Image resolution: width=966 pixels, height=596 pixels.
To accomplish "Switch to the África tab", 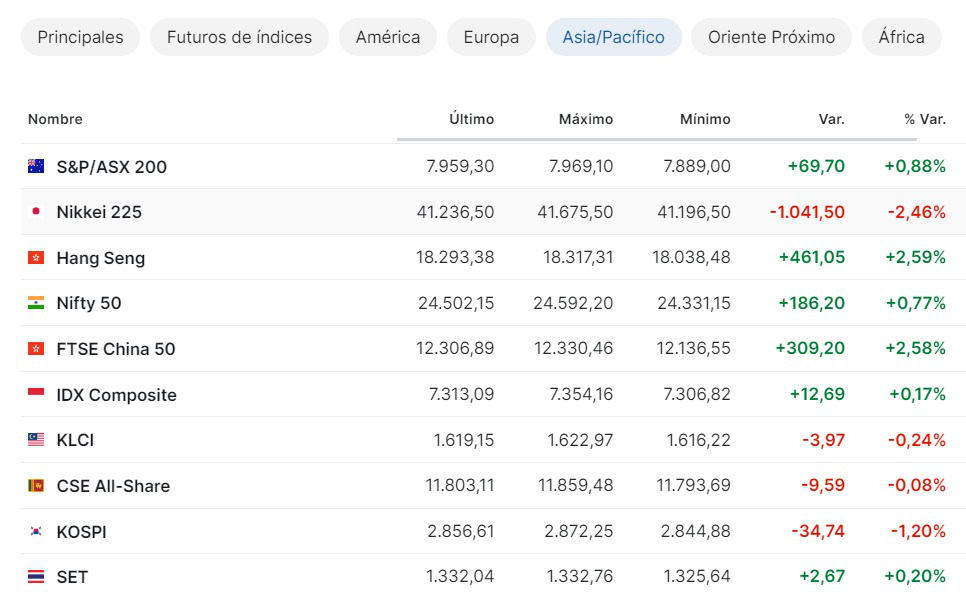I will (x=901, y=37).
